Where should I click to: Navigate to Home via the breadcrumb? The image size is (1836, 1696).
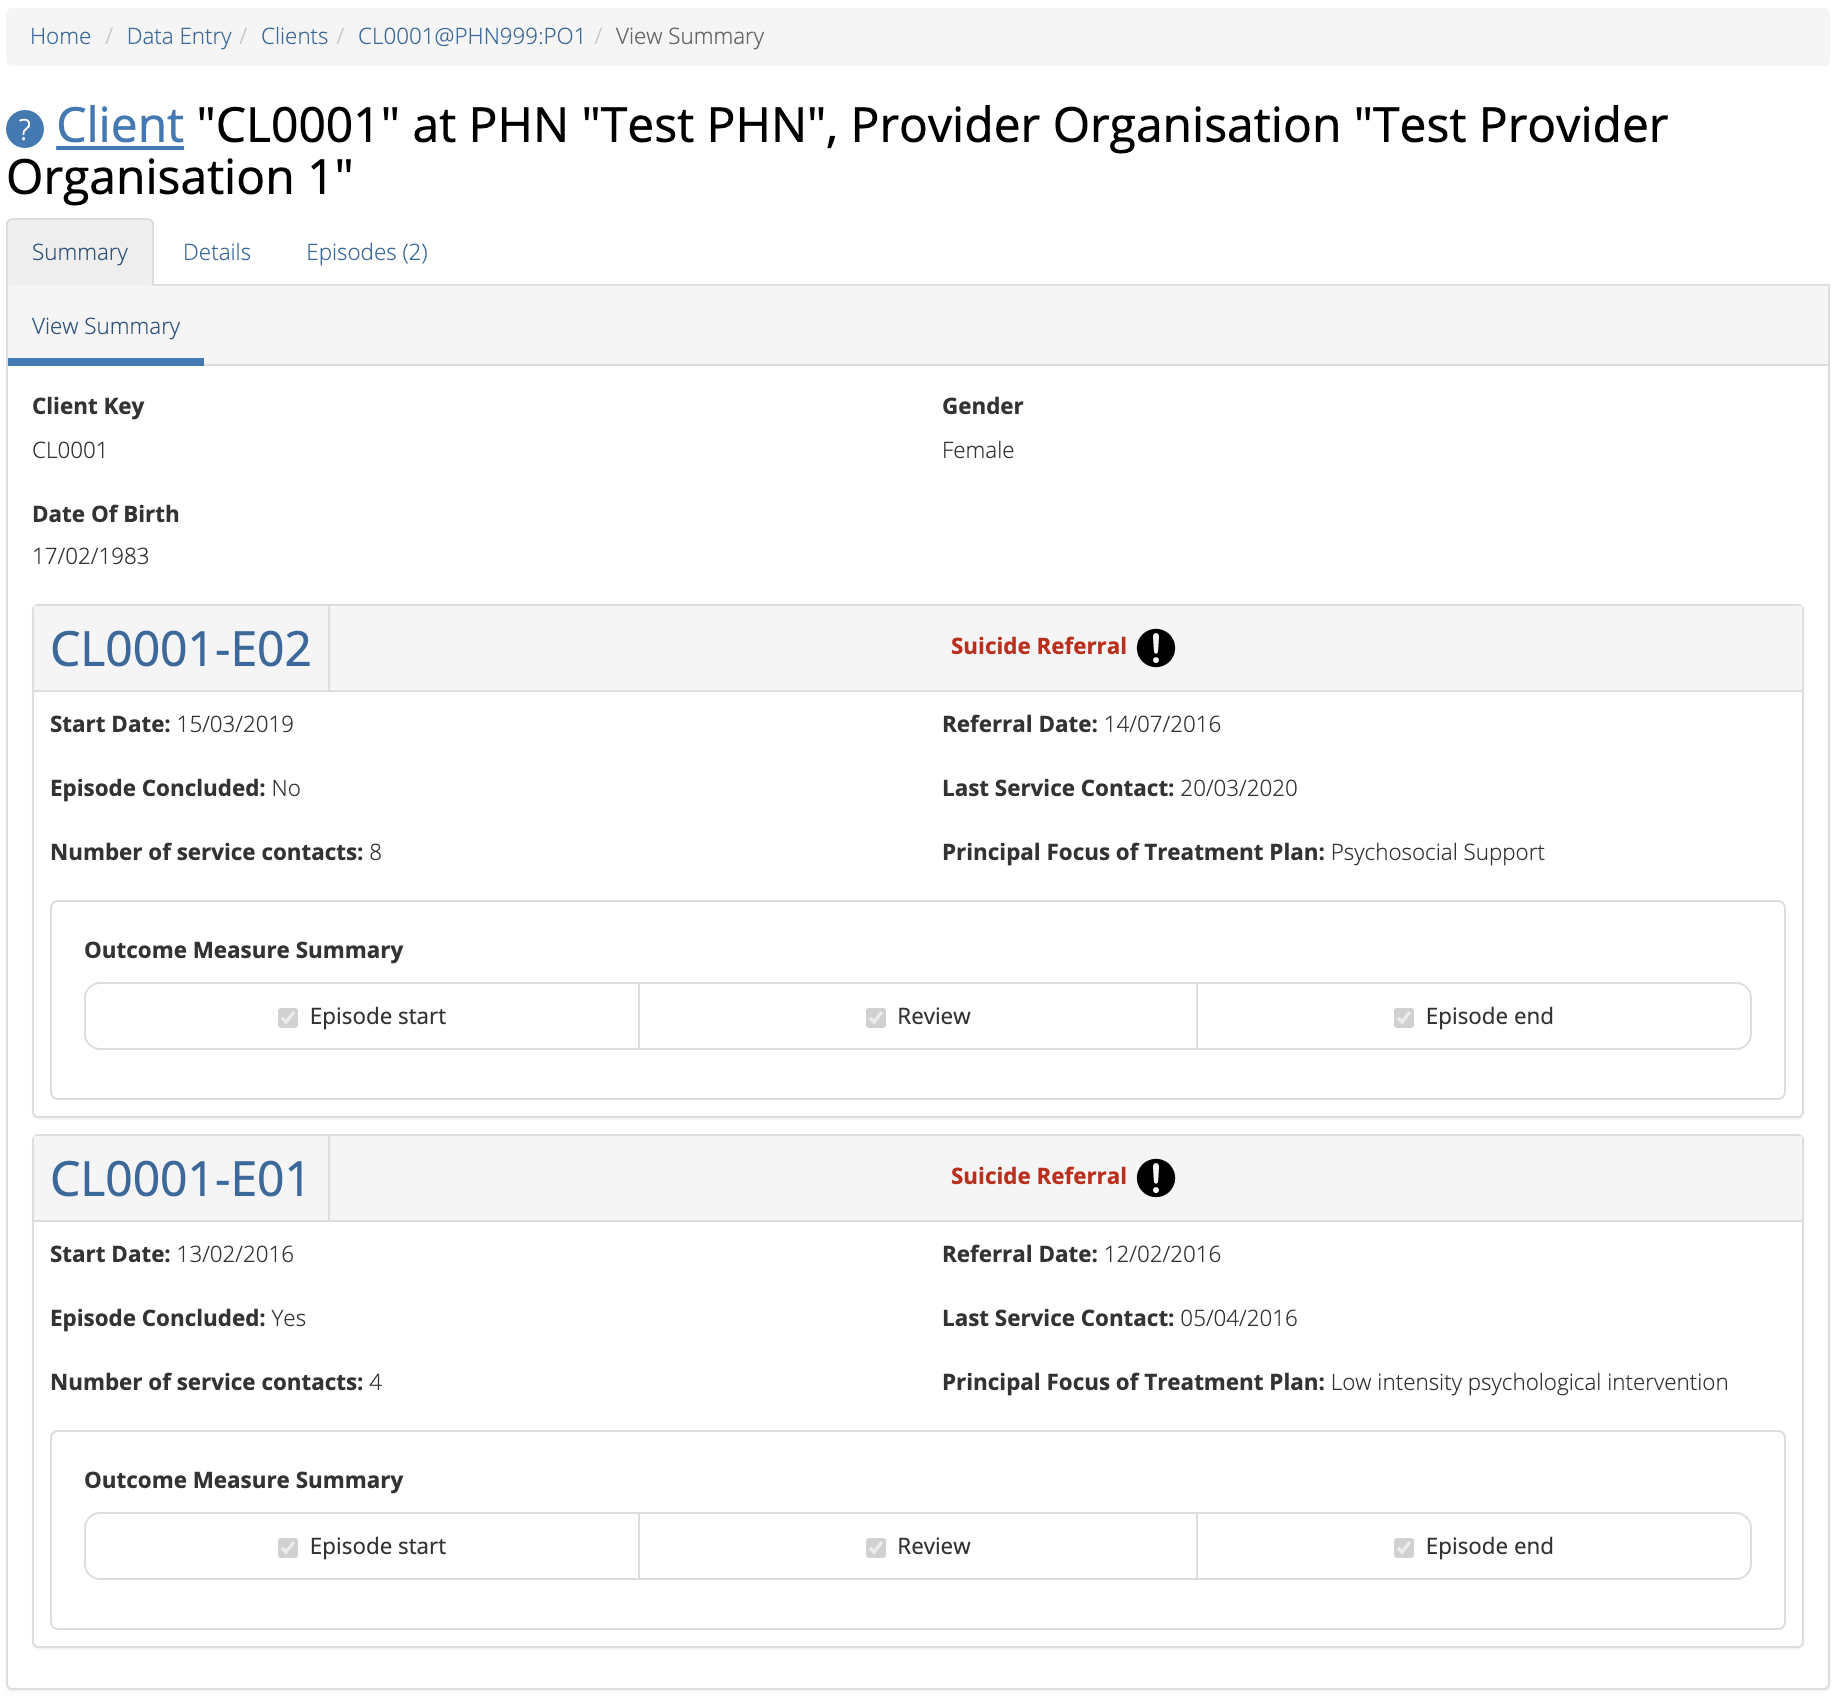pos(61,36)
